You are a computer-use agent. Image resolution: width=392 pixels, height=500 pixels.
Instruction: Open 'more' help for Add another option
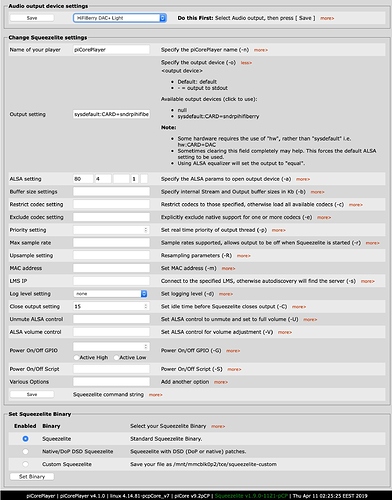click(x=221, y=382)
